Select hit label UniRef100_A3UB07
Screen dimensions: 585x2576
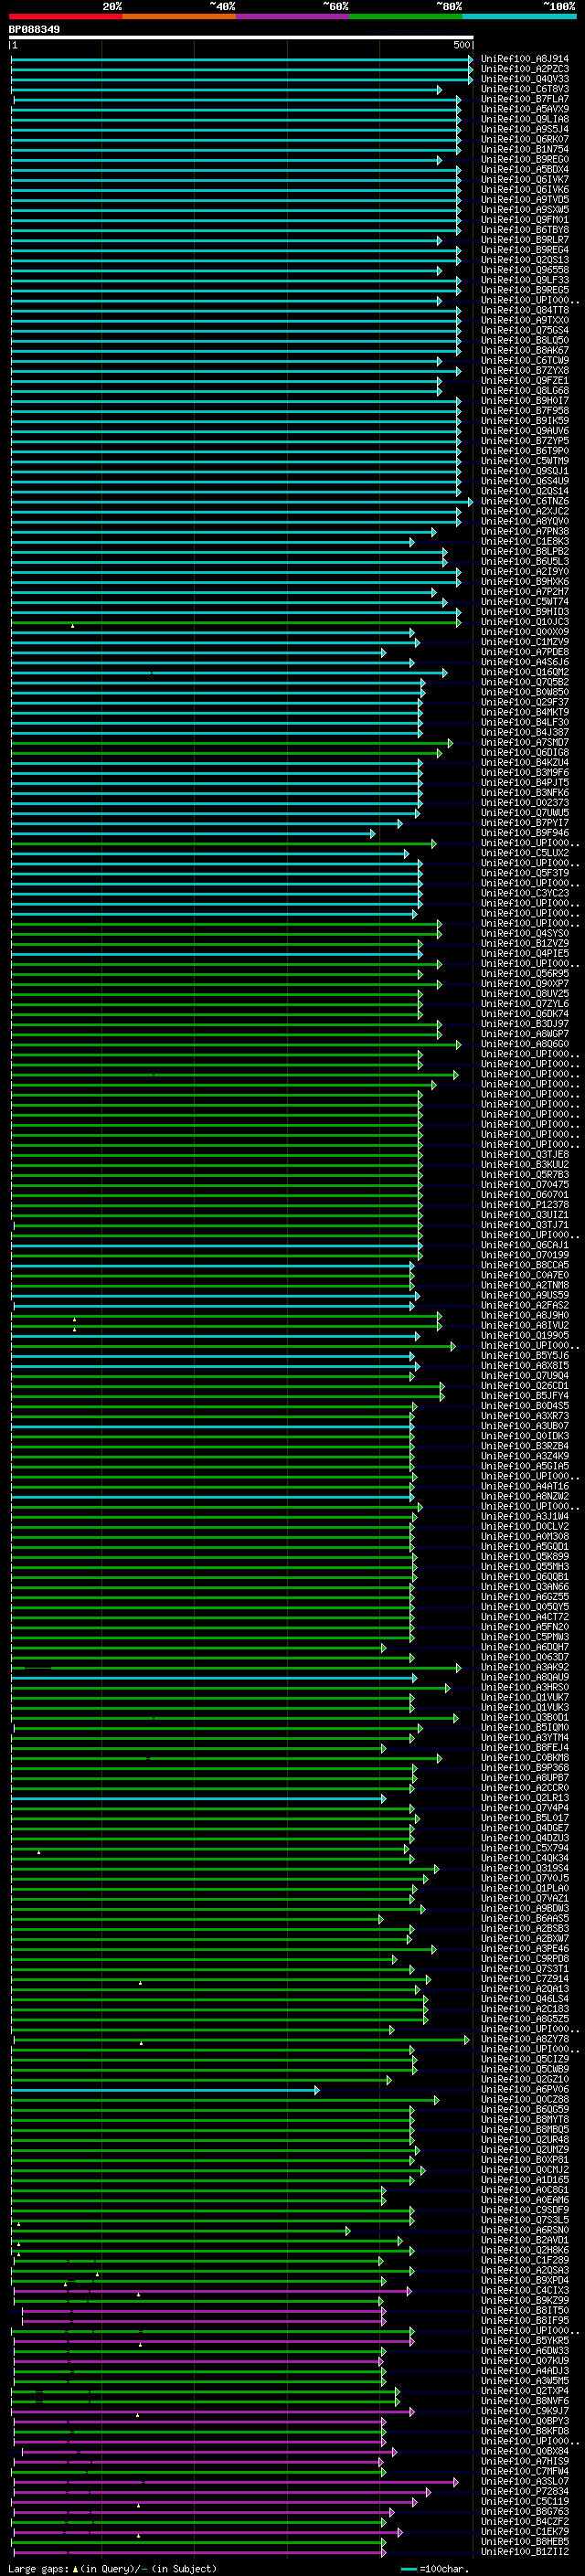coord(525,1426)
